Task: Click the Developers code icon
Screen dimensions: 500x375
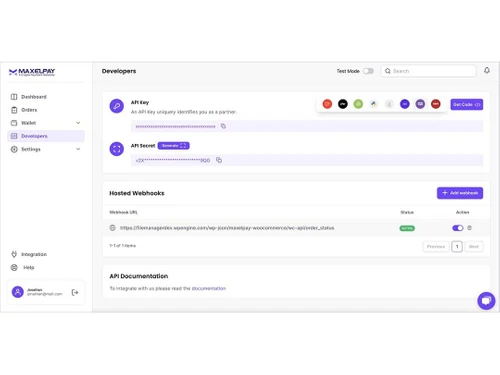Action: [x=14, y=136]
